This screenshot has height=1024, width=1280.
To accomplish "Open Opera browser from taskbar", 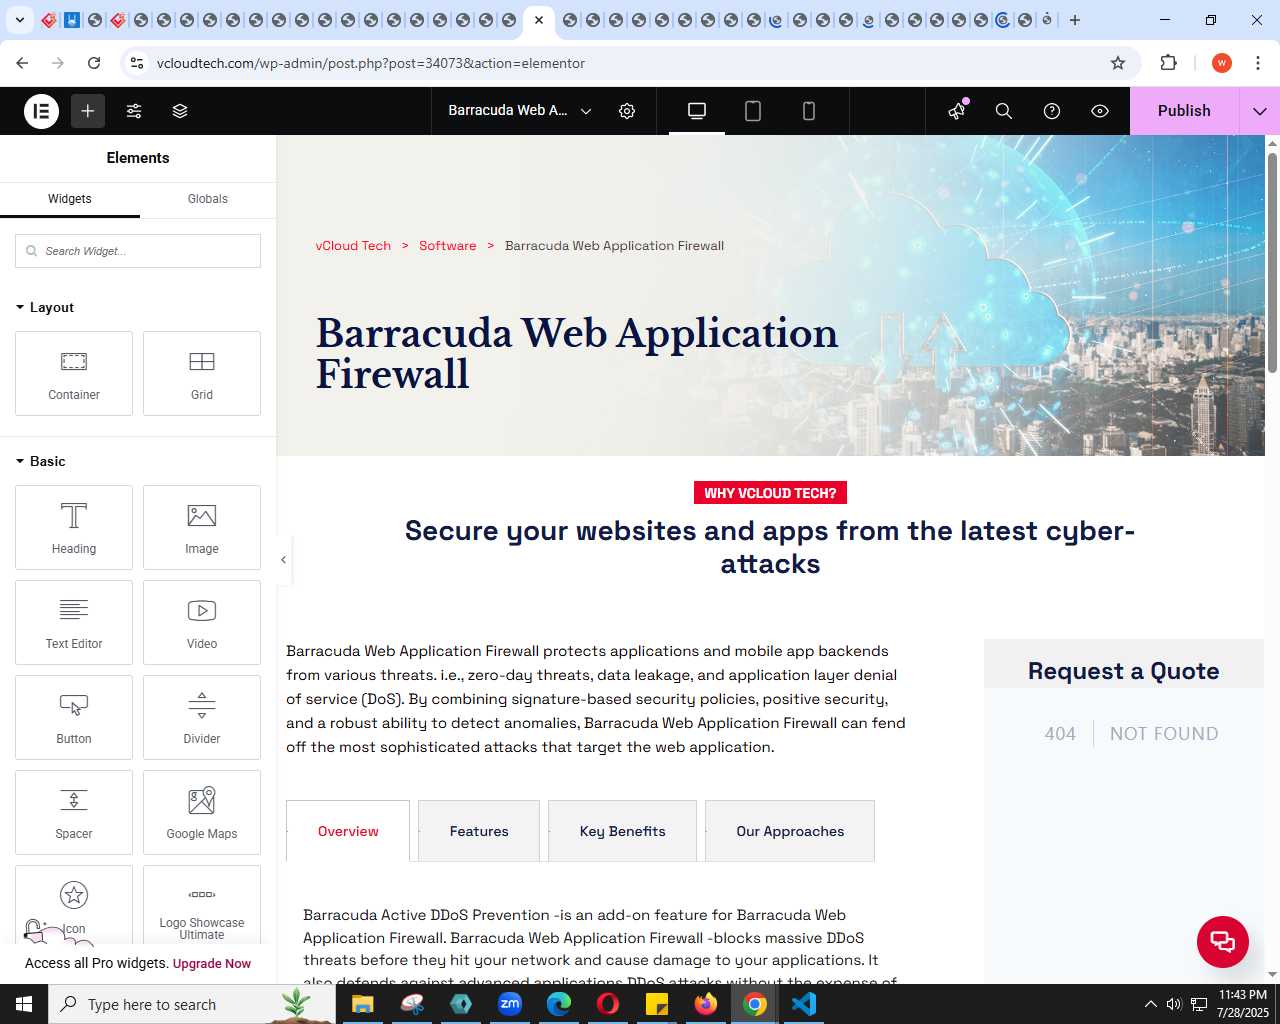I will [x=608, y=1004].
